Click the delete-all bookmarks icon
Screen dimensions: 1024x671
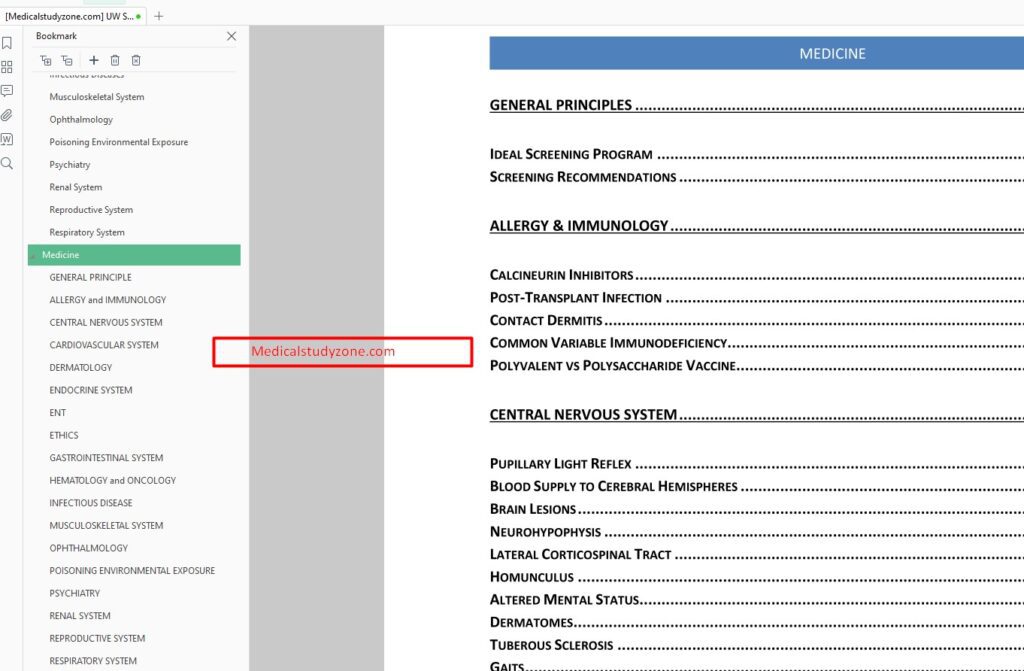click(136, 60)
